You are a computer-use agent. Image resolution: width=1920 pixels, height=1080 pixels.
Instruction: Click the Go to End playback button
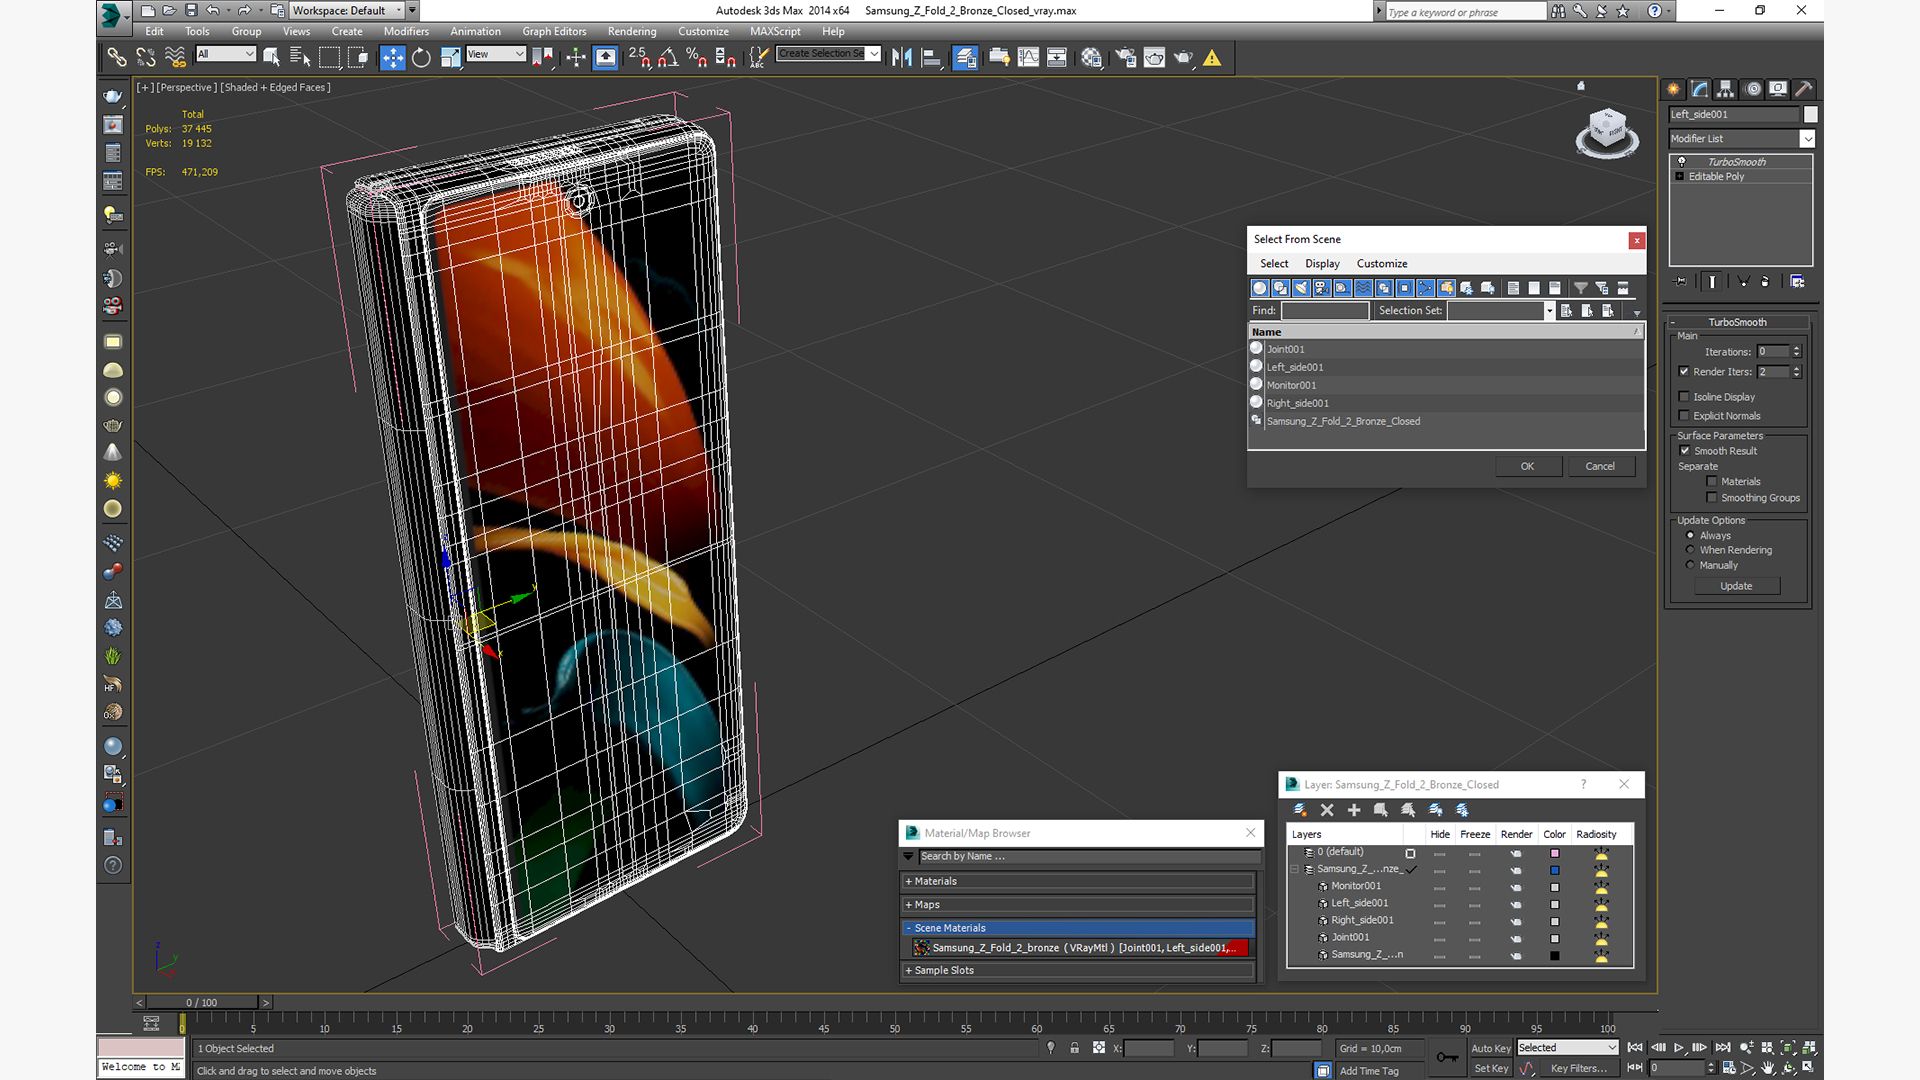coord(1723,1048)
